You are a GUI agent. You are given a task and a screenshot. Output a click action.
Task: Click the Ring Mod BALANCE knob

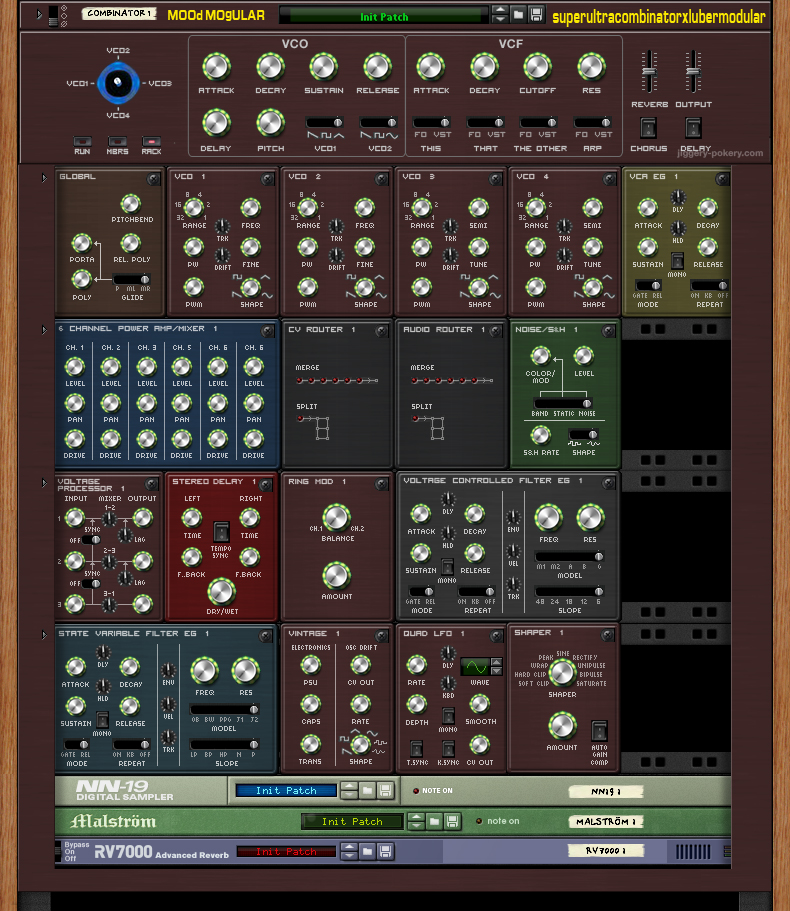[336, 518]
